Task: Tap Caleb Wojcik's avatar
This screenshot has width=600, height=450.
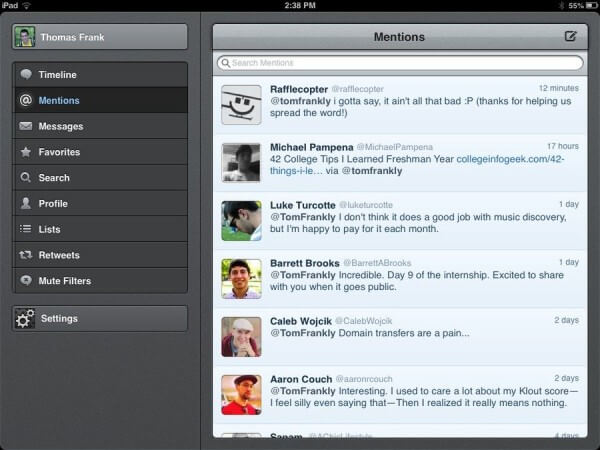Action: (241, 337)
